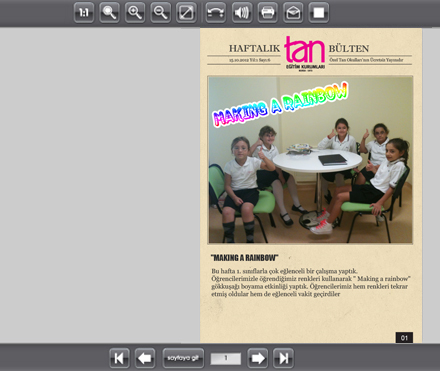This screenshot has width=440, height=371.
Task: Jump to the first page
Action: tap(119, 358)
